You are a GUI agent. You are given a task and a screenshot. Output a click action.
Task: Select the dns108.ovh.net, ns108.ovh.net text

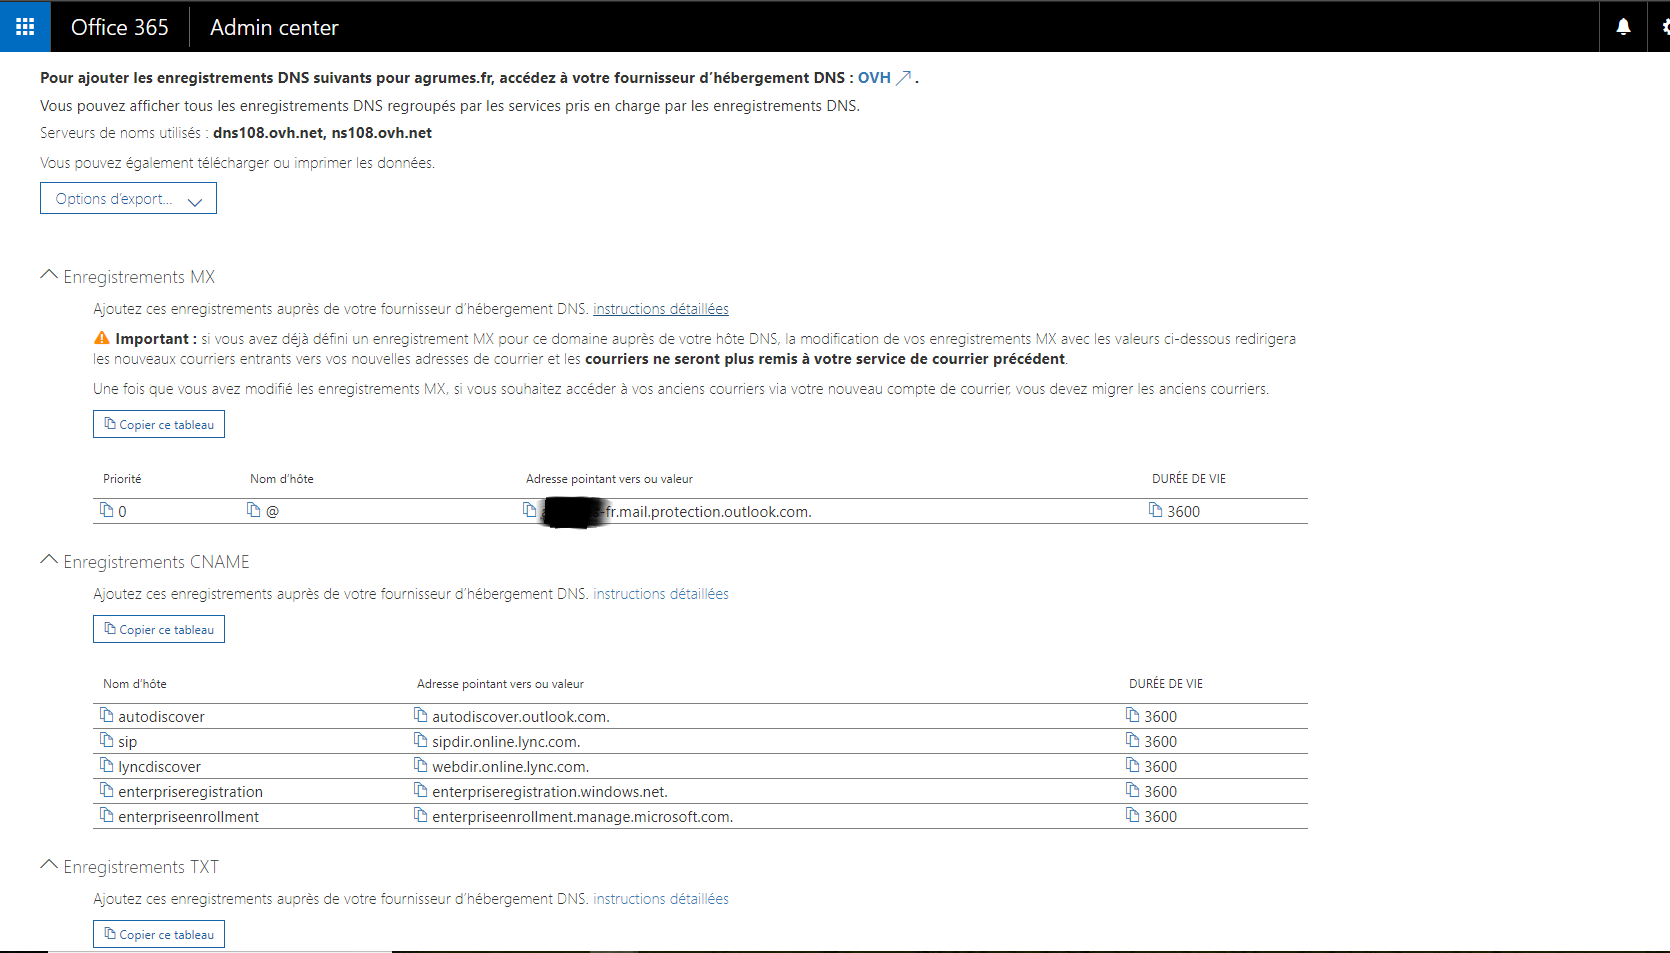(x=322, y=133)
